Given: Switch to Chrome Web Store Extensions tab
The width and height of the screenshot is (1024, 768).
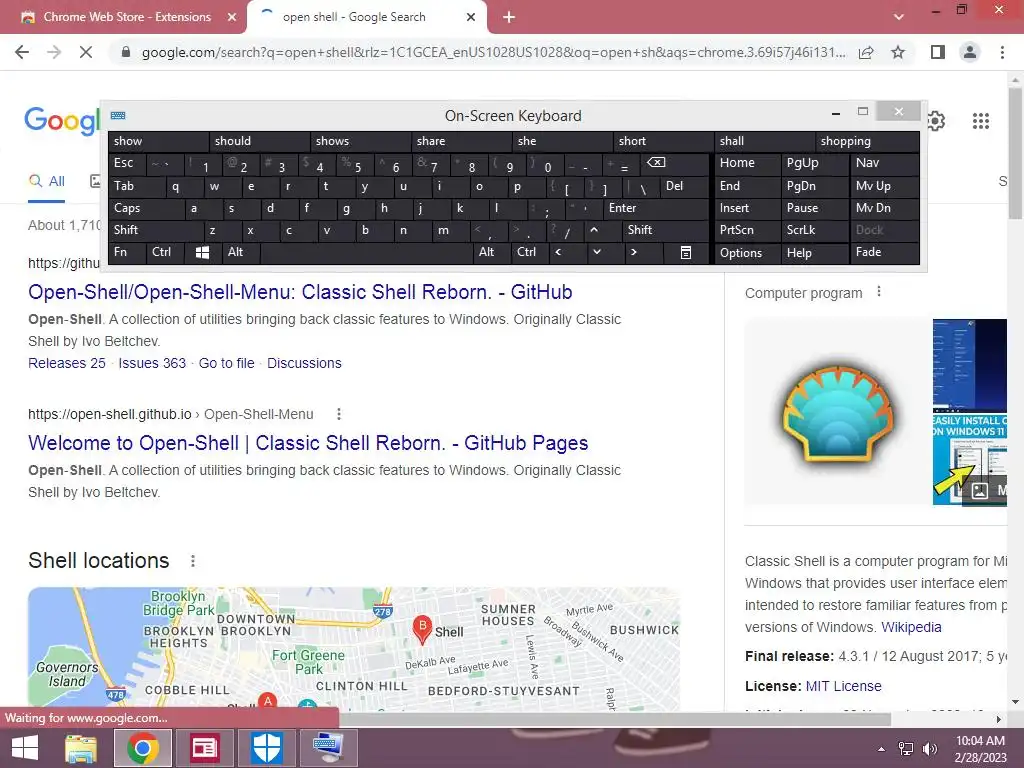Looking at the screenshot, I should pyautogui.click(x=127, y=17).
